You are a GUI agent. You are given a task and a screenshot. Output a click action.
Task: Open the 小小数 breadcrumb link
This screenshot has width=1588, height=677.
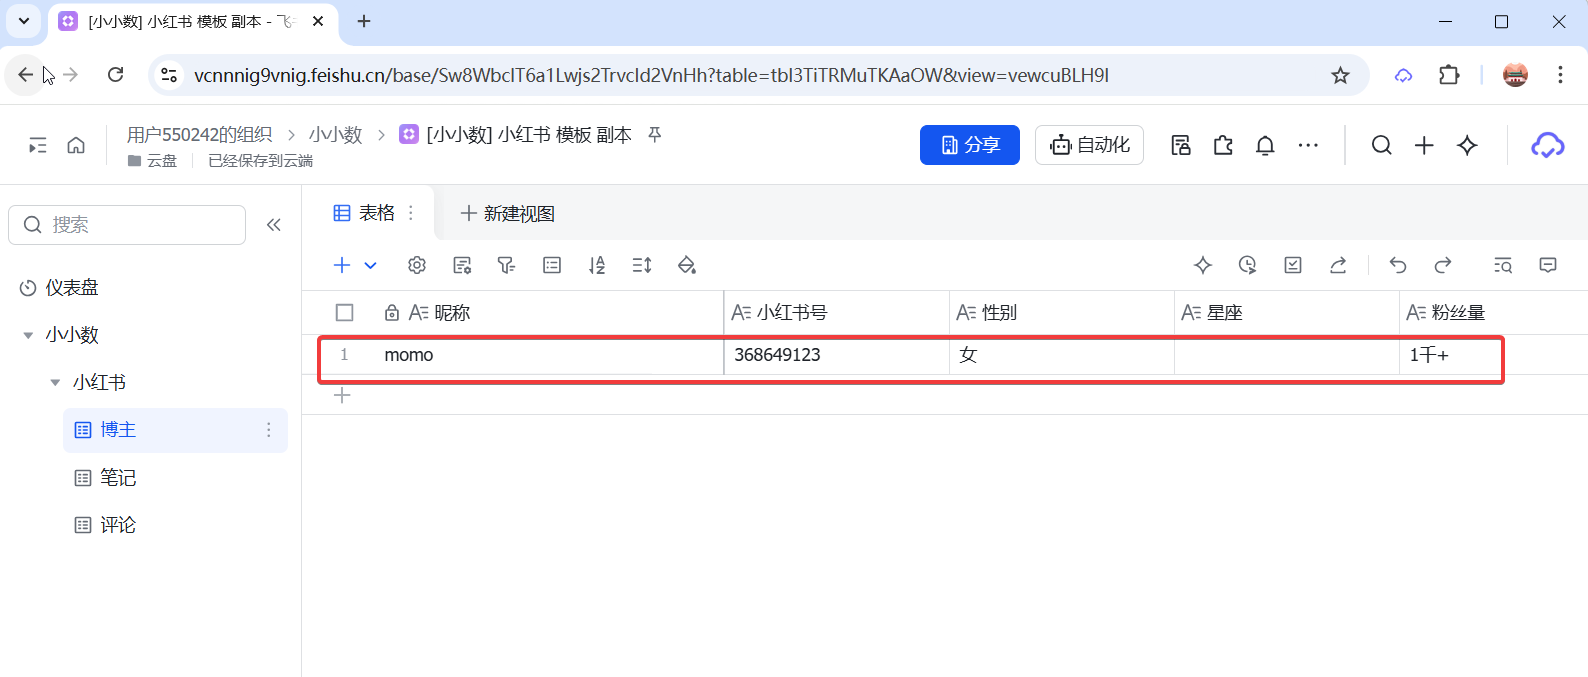[335, 134]
